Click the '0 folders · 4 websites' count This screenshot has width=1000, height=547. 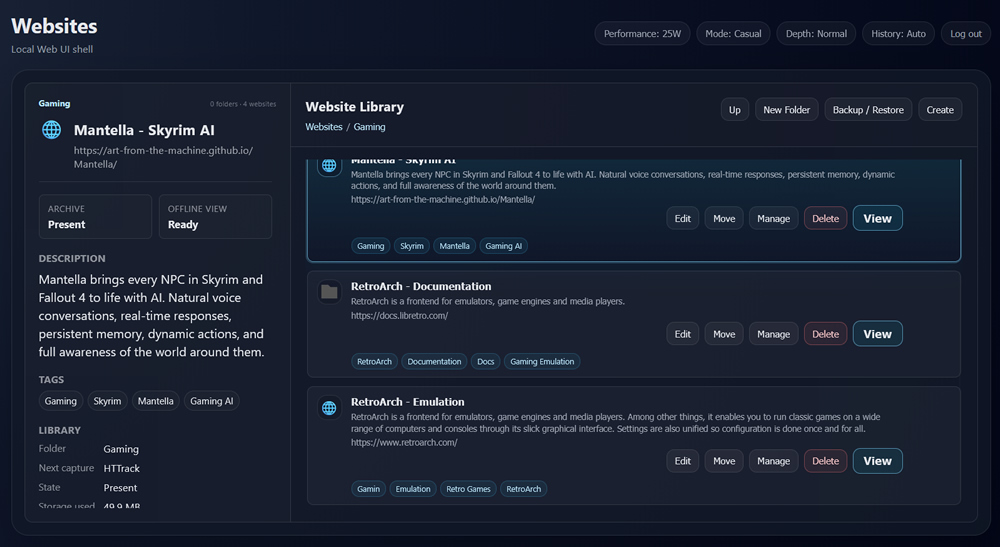coord(243,104)
